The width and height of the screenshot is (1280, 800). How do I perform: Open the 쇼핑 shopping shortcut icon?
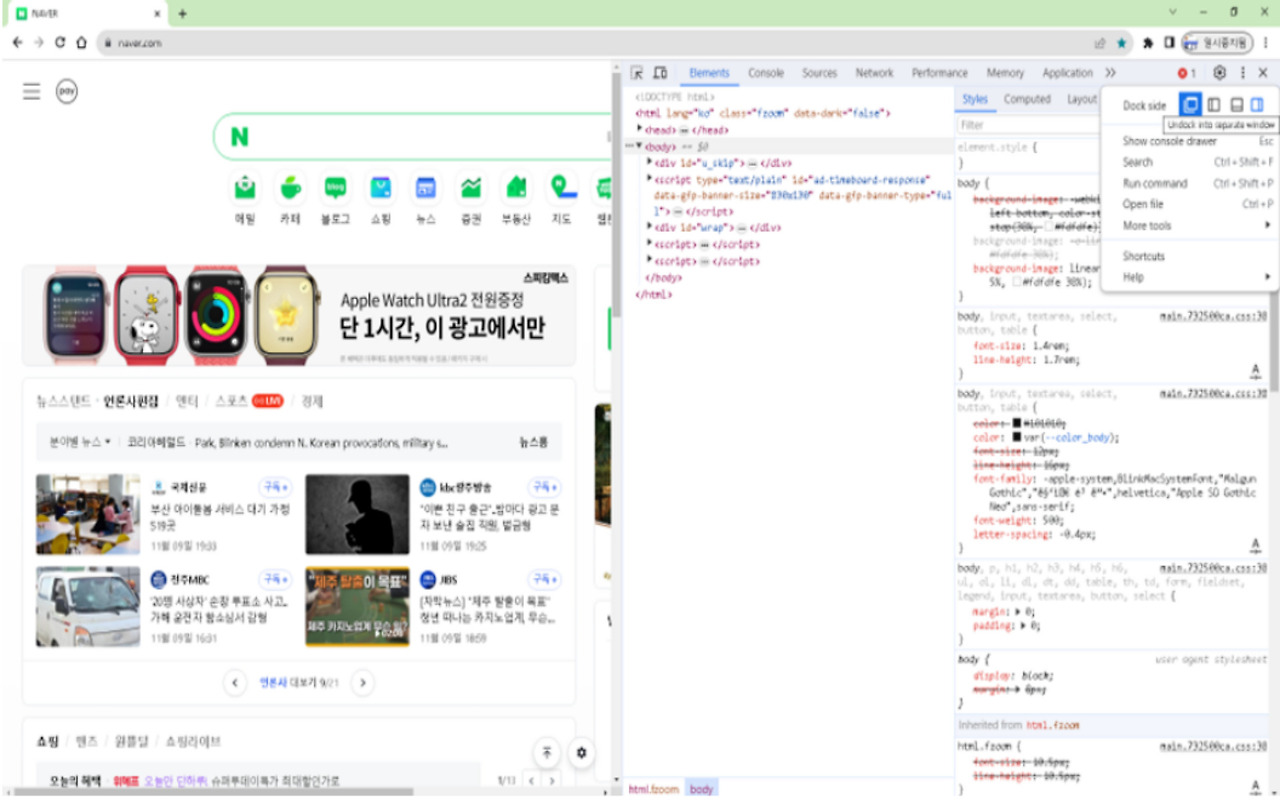point(381,187)
